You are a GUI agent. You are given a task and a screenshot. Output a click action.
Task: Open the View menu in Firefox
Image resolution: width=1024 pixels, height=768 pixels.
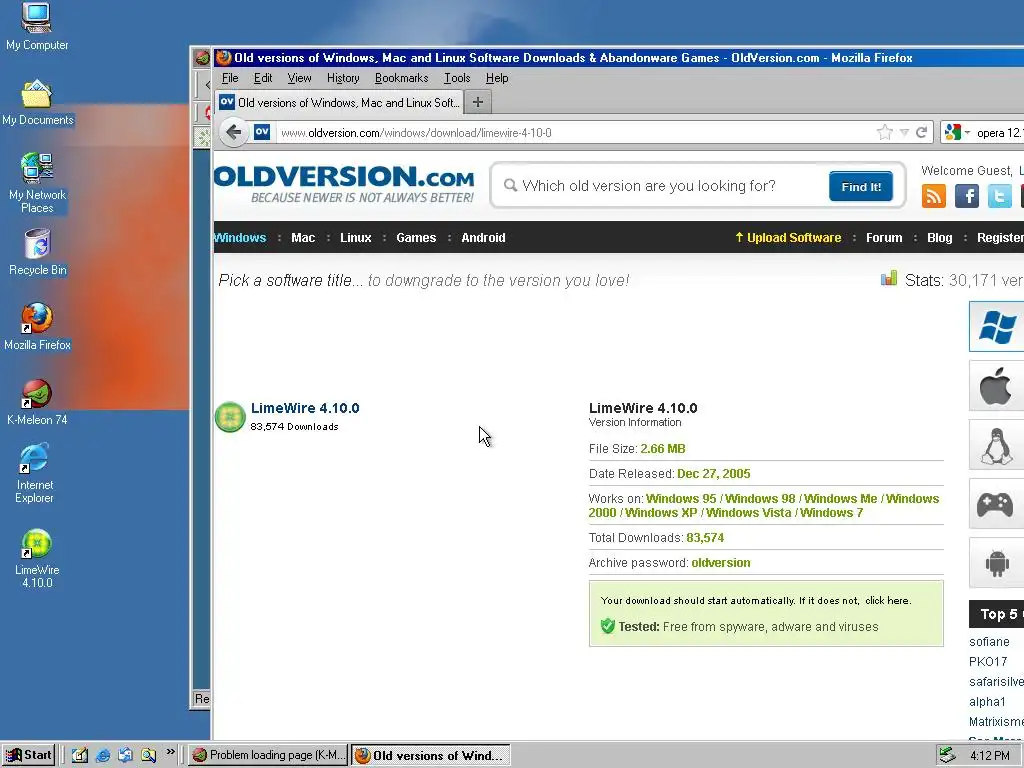click(299, 78)
